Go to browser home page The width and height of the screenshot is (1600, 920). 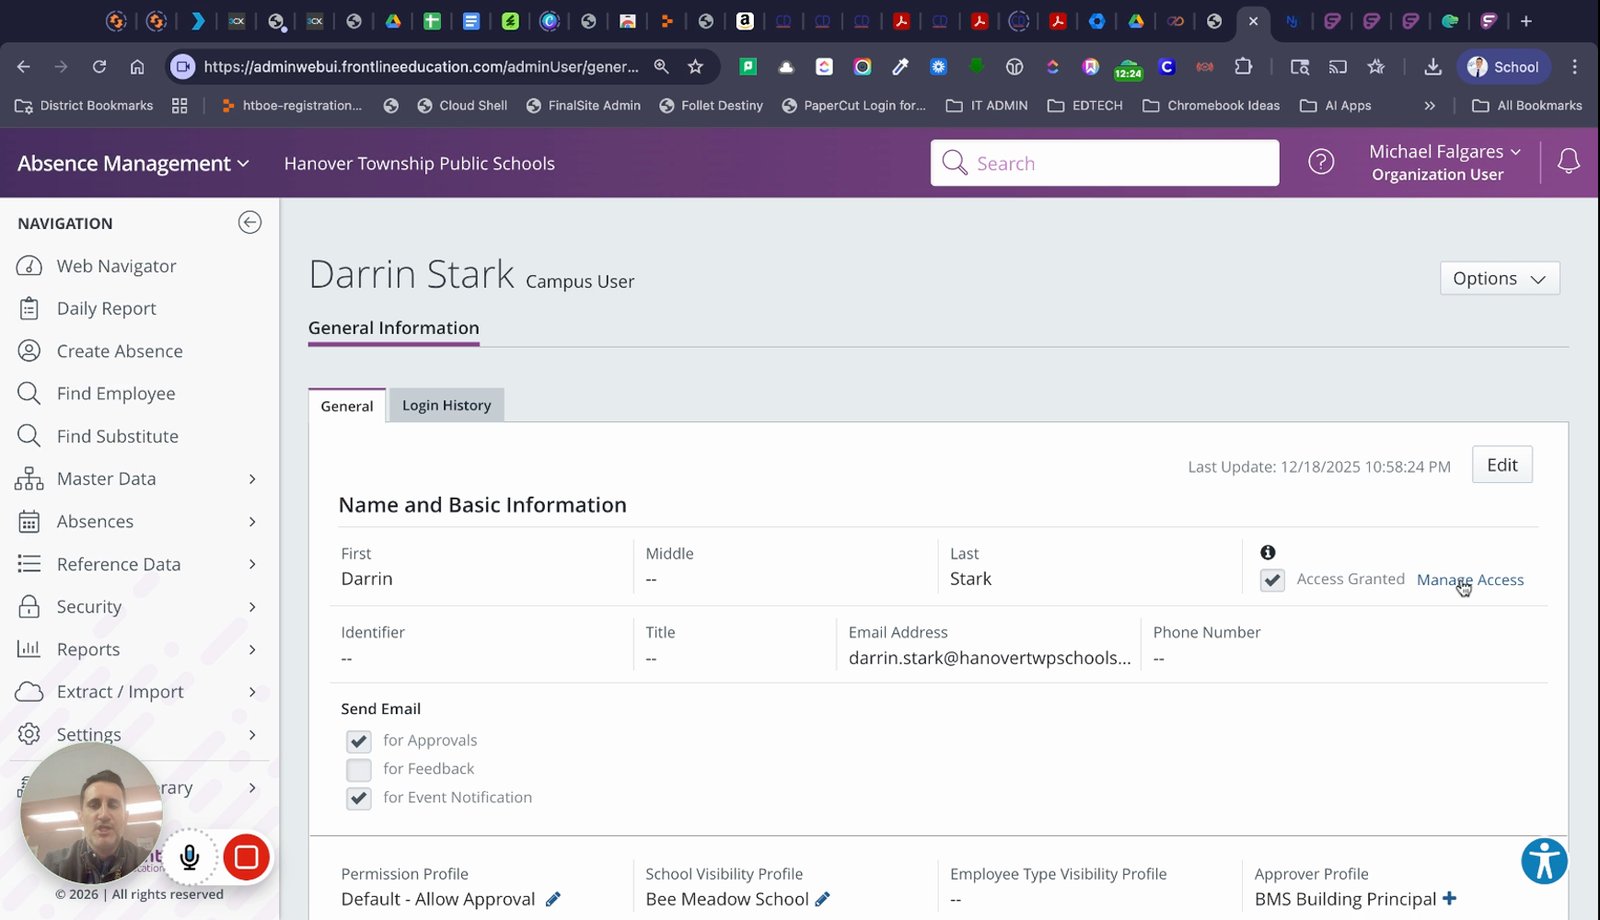(x=138, y=67)
